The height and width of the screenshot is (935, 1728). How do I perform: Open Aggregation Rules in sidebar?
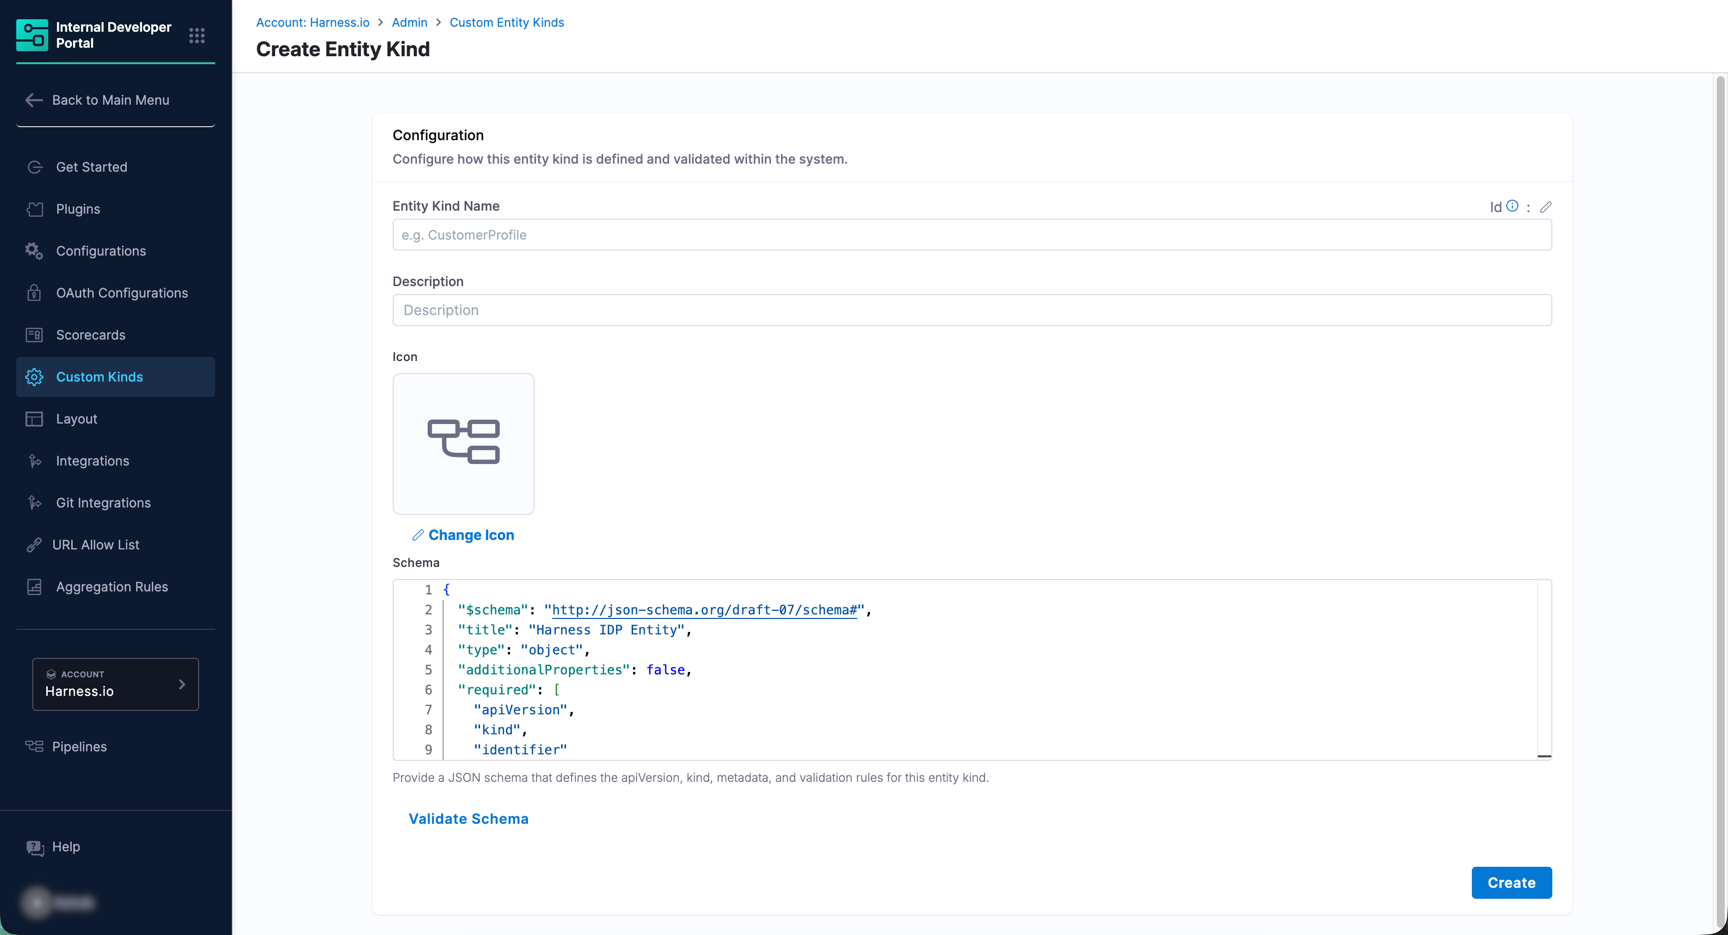(x=111, y=587)
